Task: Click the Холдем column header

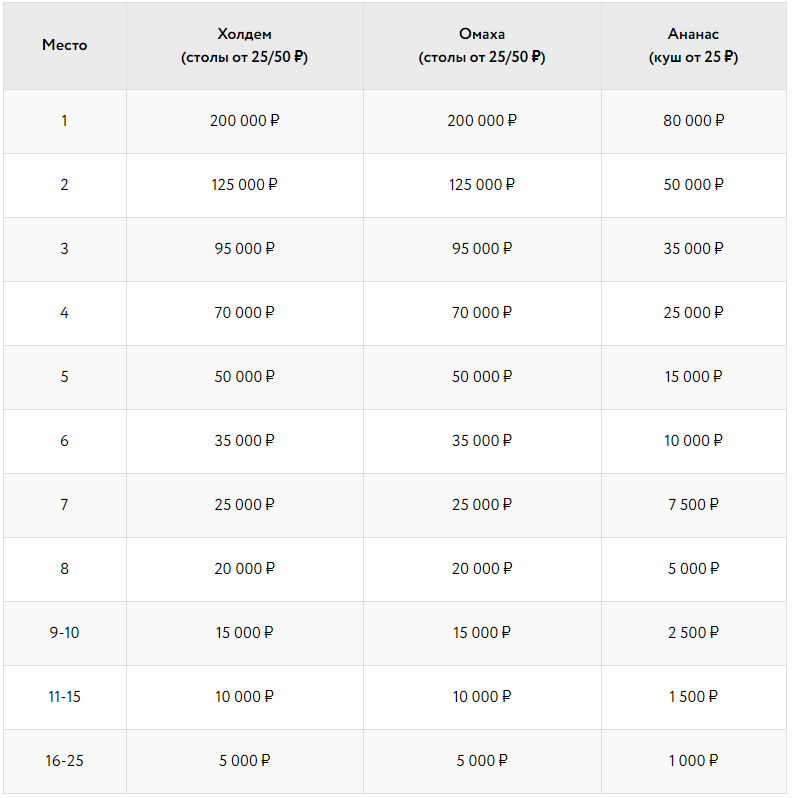Action: pos(244,46)
